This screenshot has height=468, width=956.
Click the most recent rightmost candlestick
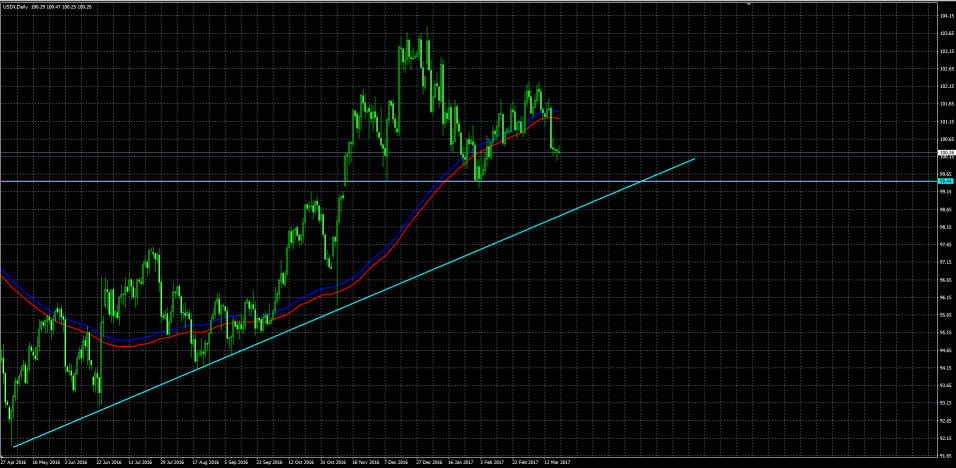pyautogui.click(x=559, y=150)
